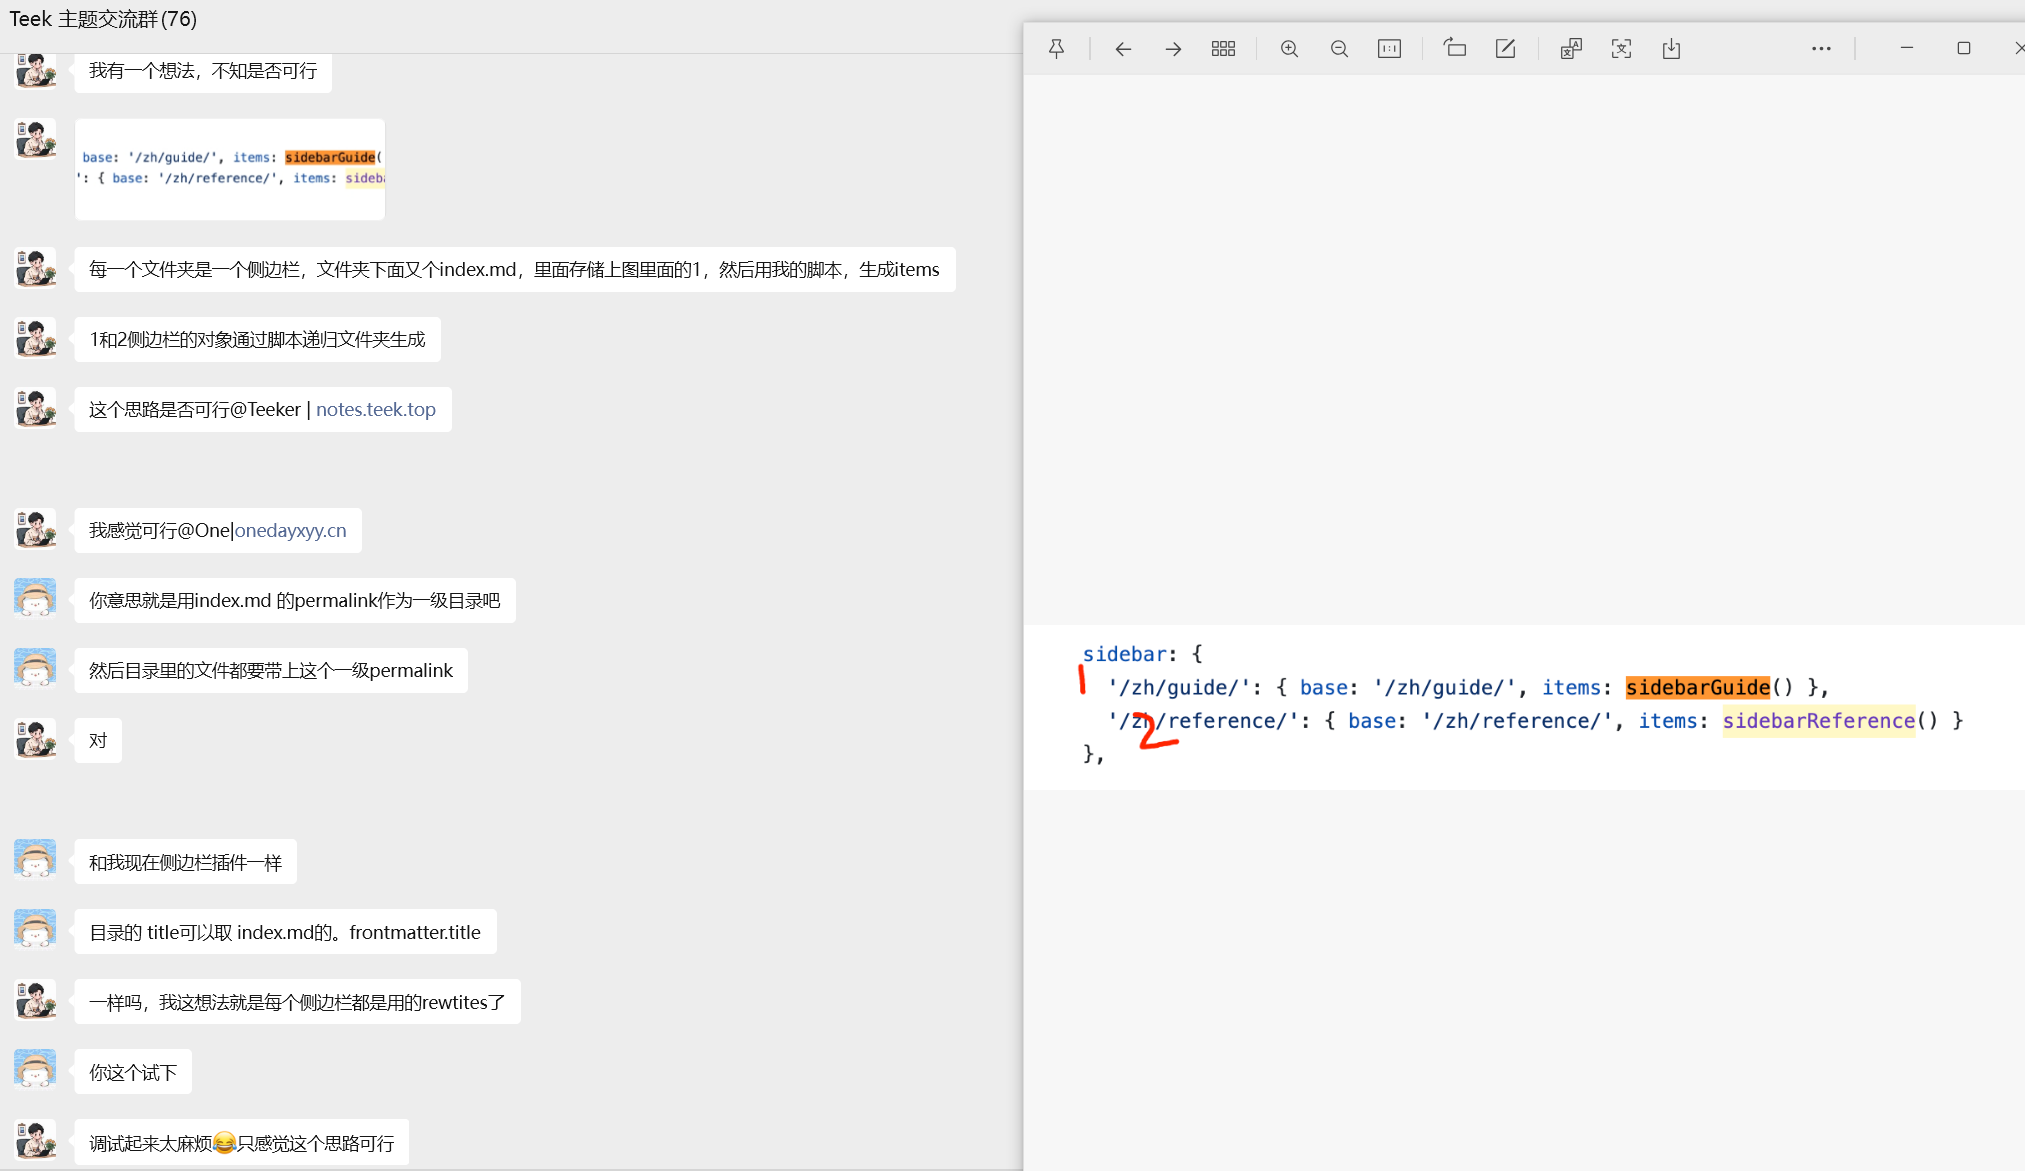Zoom in on the image

pyautogui.click(x=1289, y=49)
